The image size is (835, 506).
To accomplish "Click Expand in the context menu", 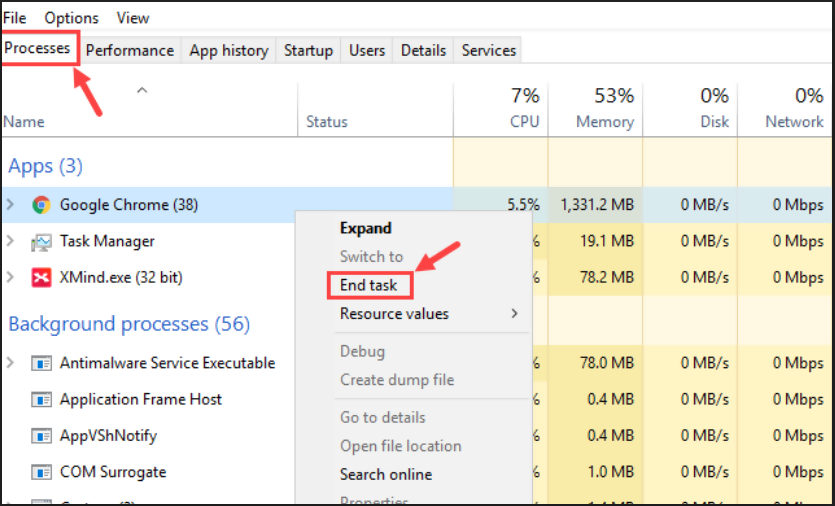I will [365, 228].
